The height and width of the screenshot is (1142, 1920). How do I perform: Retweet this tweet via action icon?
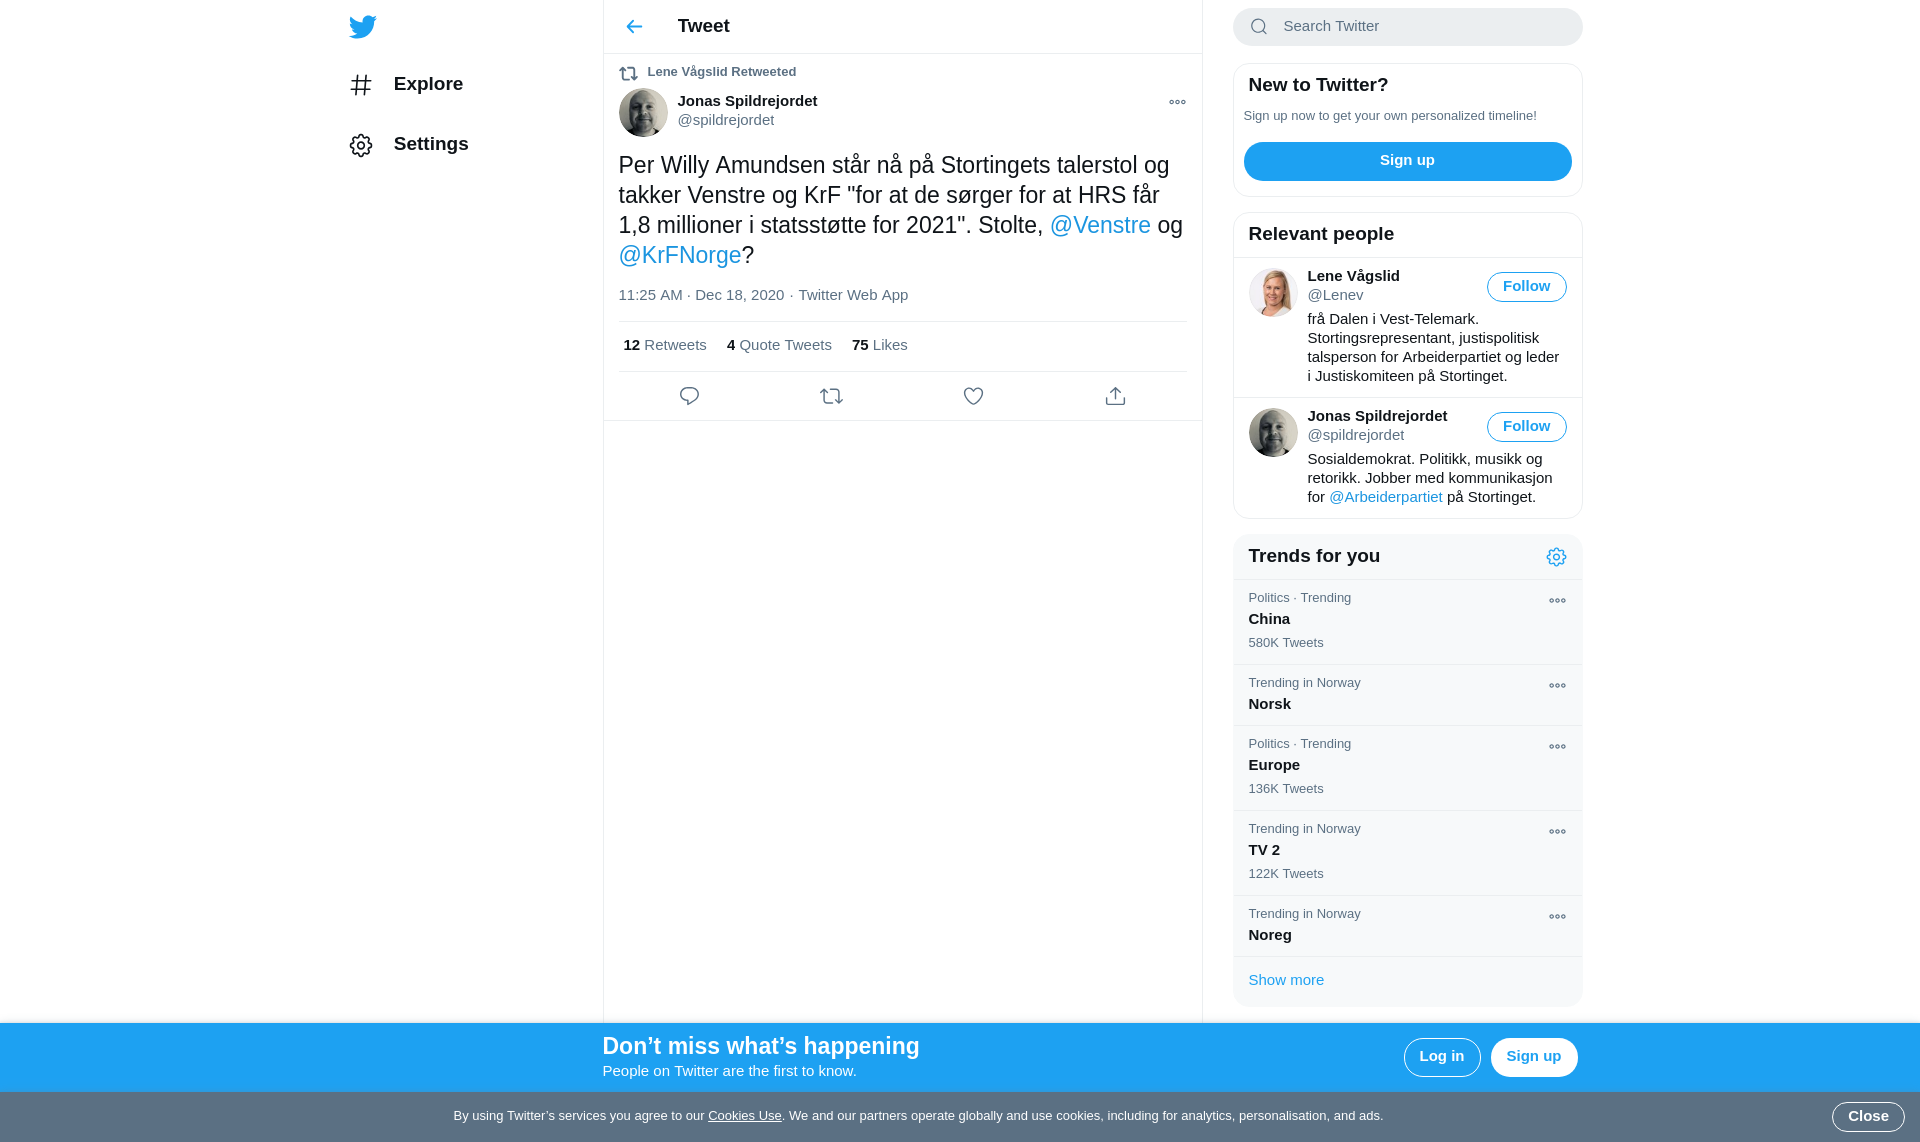(x=831, y=396)
